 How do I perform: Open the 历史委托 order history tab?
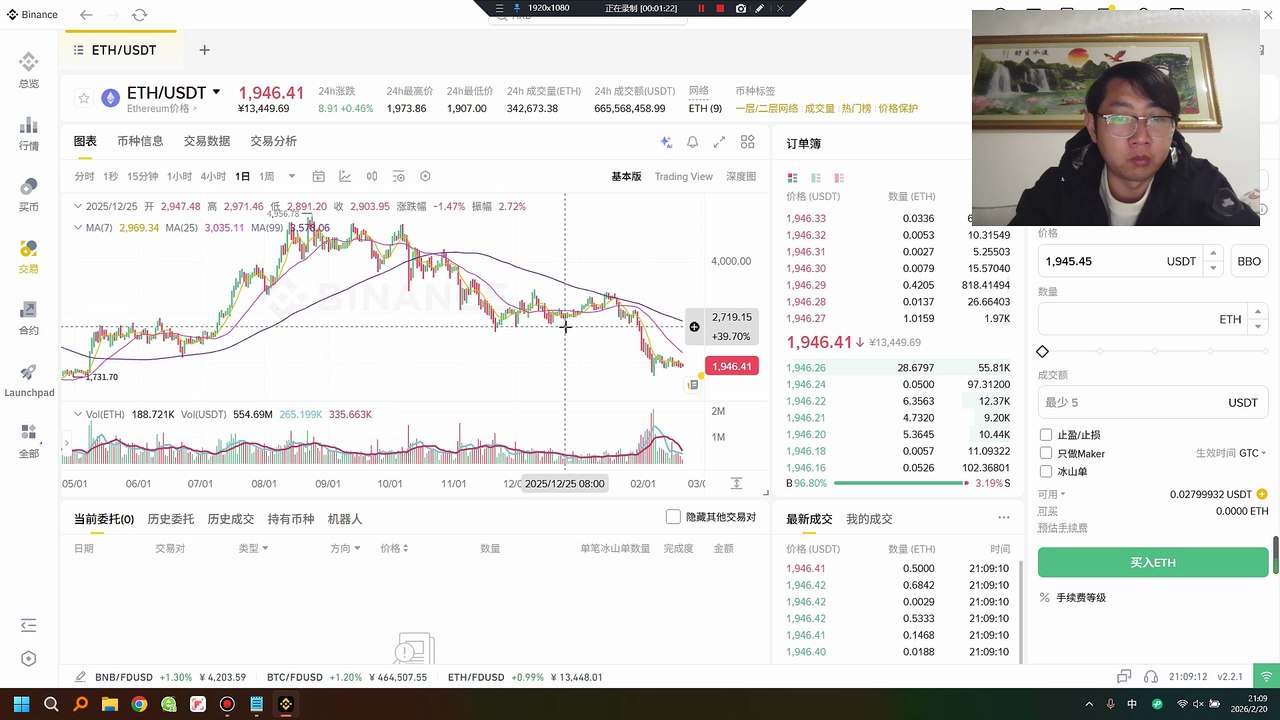point(171,519)
